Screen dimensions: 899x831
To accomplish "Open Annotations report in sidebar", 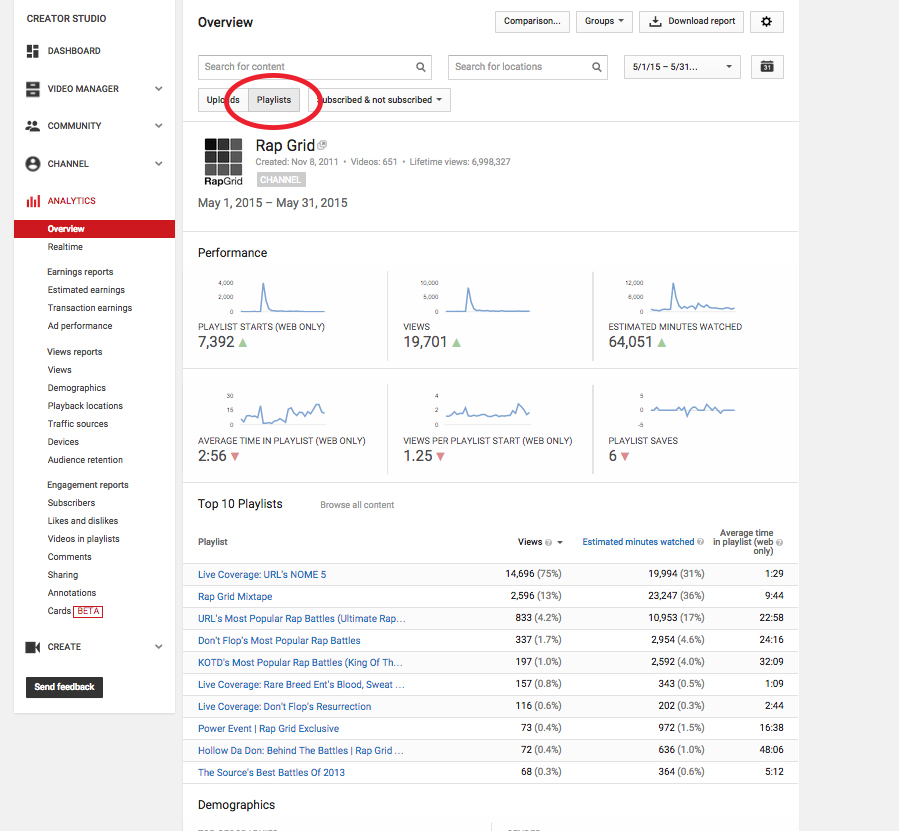I will tap(72, 594).
